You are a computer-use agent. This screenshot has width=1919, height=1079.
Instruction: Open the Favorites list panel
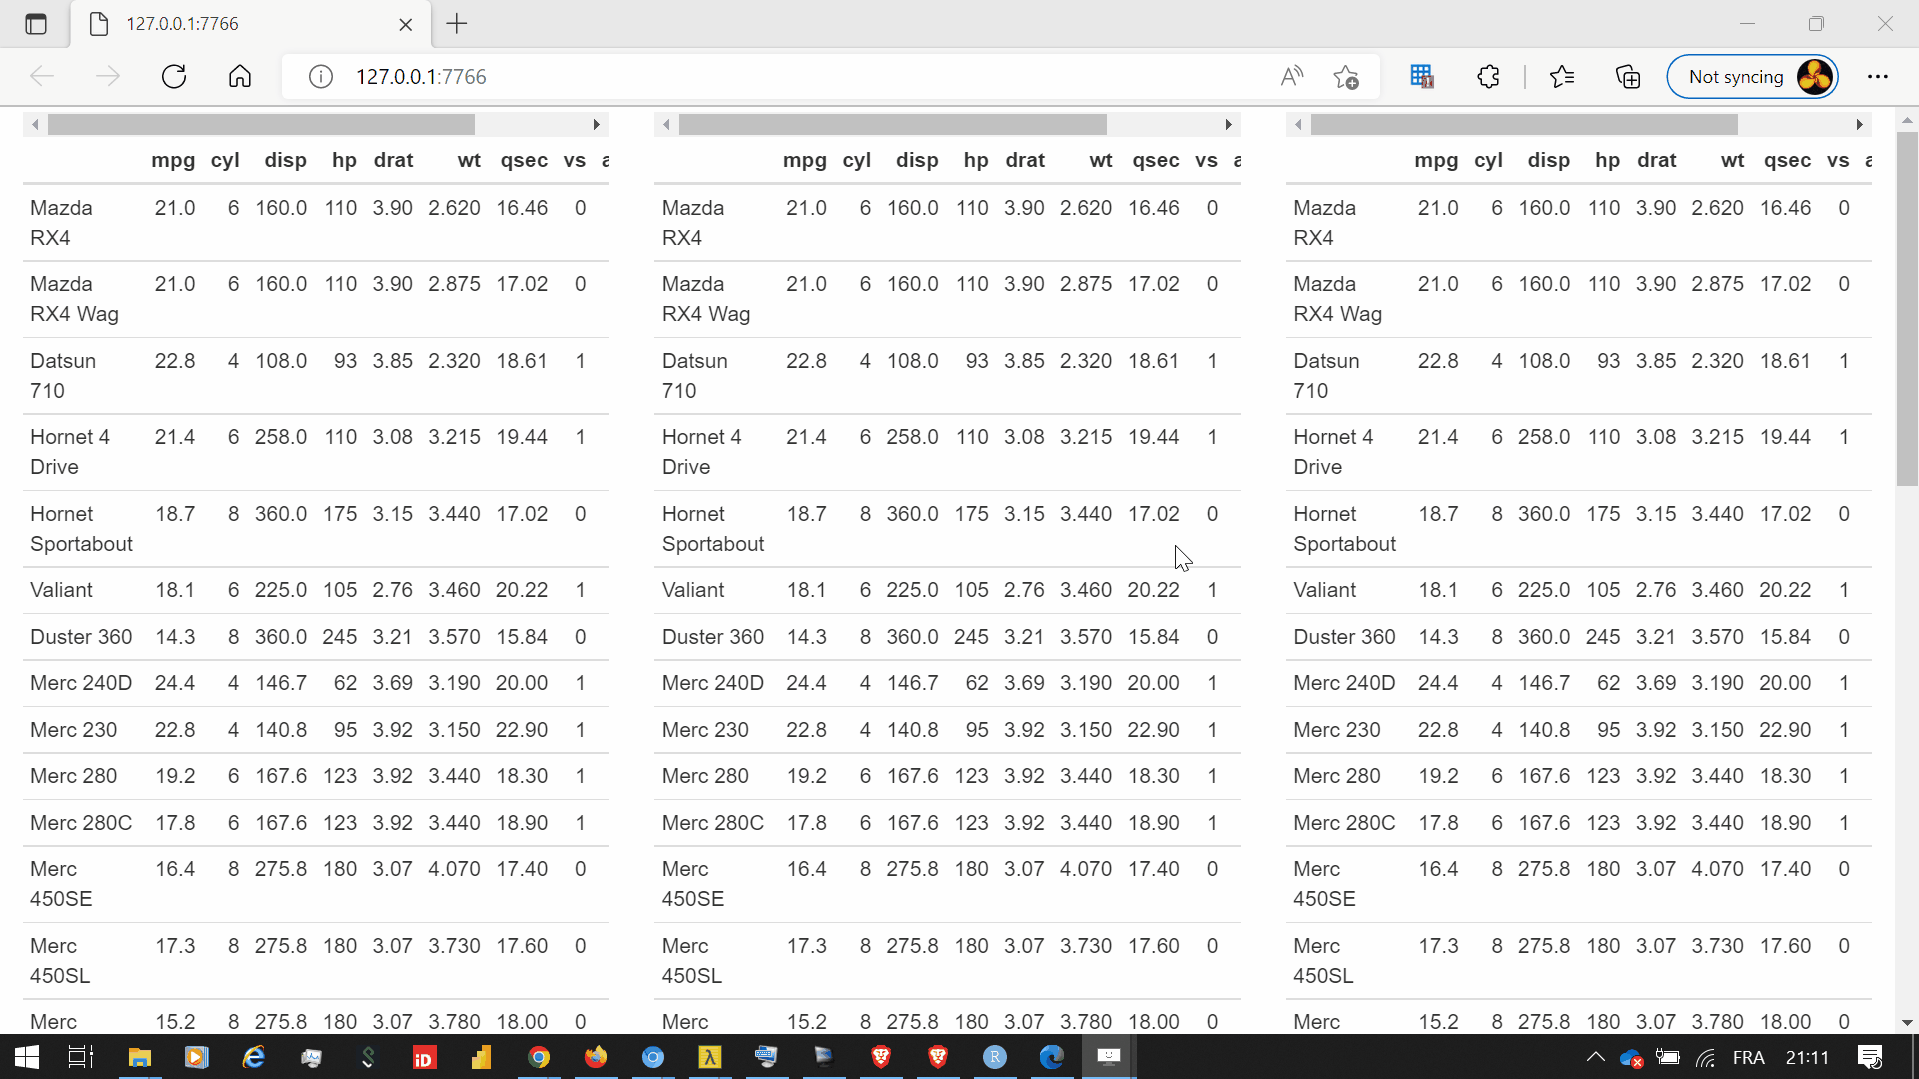[x=1562, y=77]
